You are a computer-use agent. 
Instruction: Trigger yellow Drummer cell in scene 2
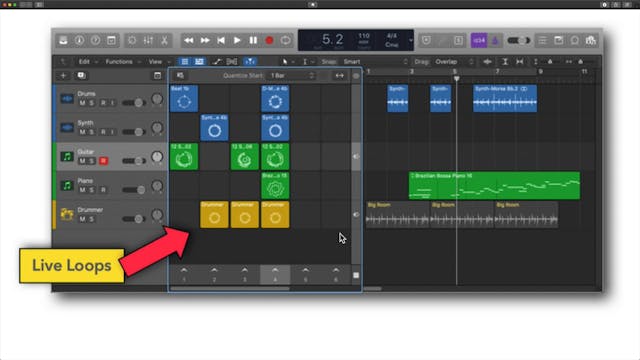(214, 214)
